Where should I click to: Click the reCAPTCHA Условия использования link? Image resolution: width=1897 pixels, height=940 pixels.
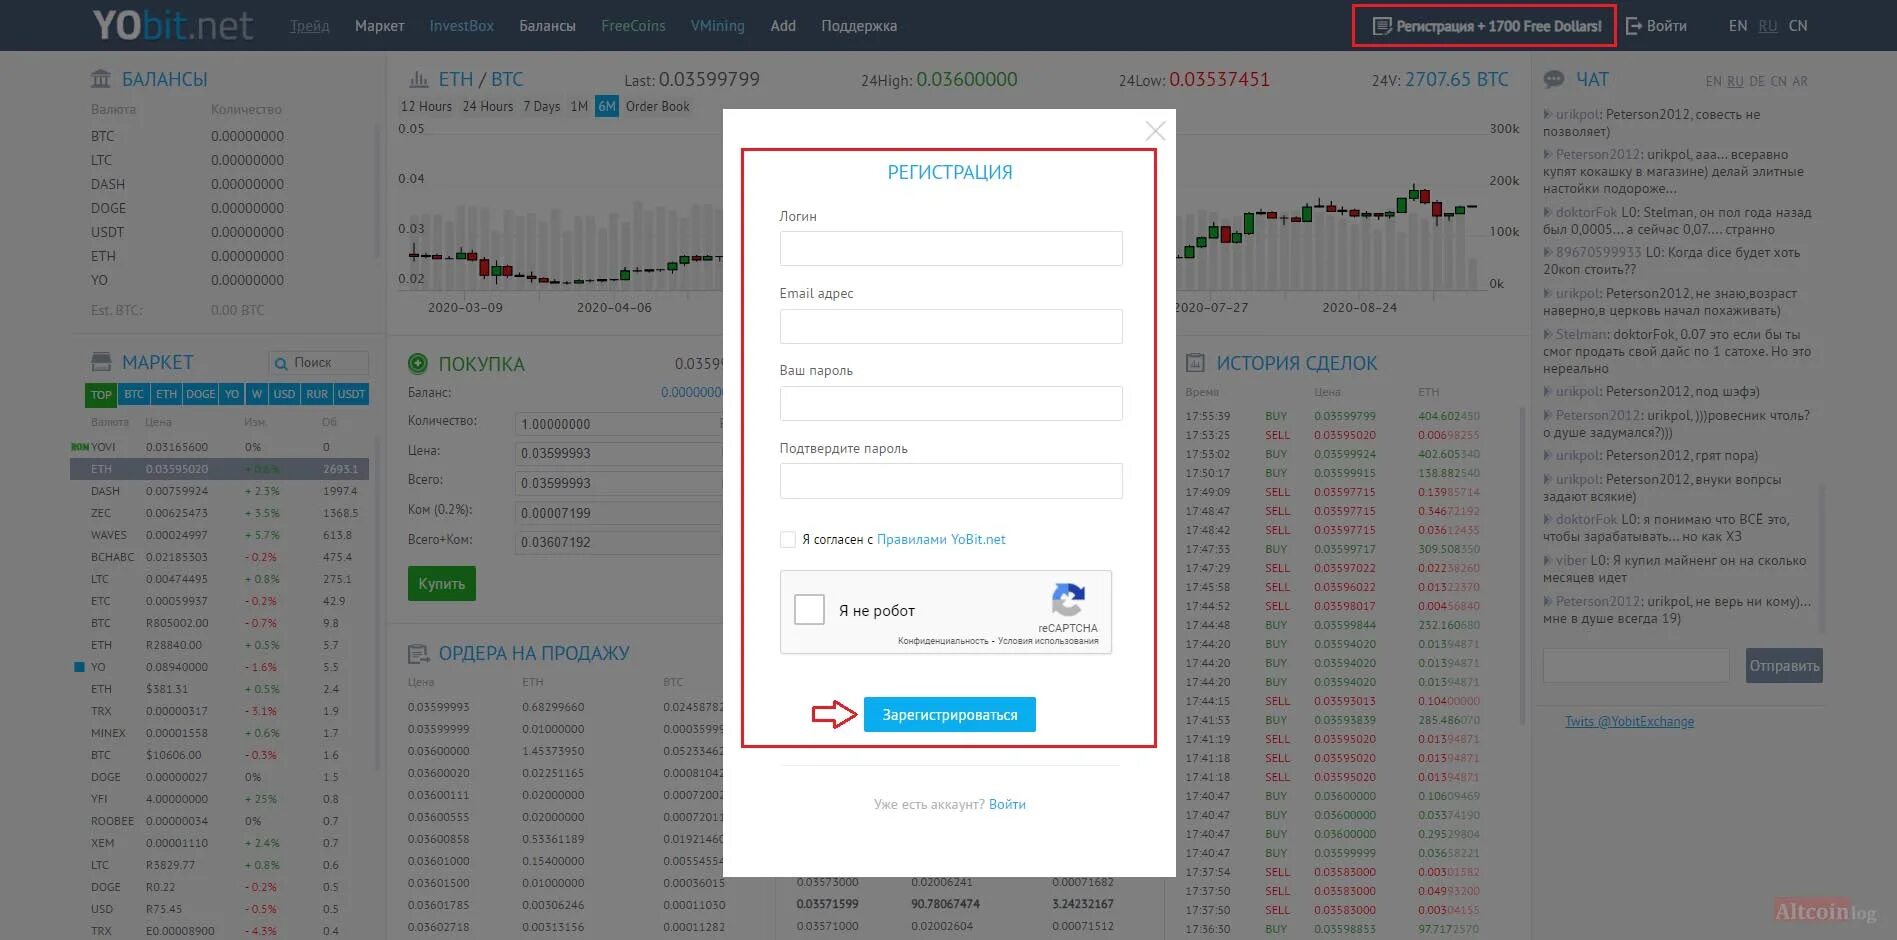click(1048, 641)
